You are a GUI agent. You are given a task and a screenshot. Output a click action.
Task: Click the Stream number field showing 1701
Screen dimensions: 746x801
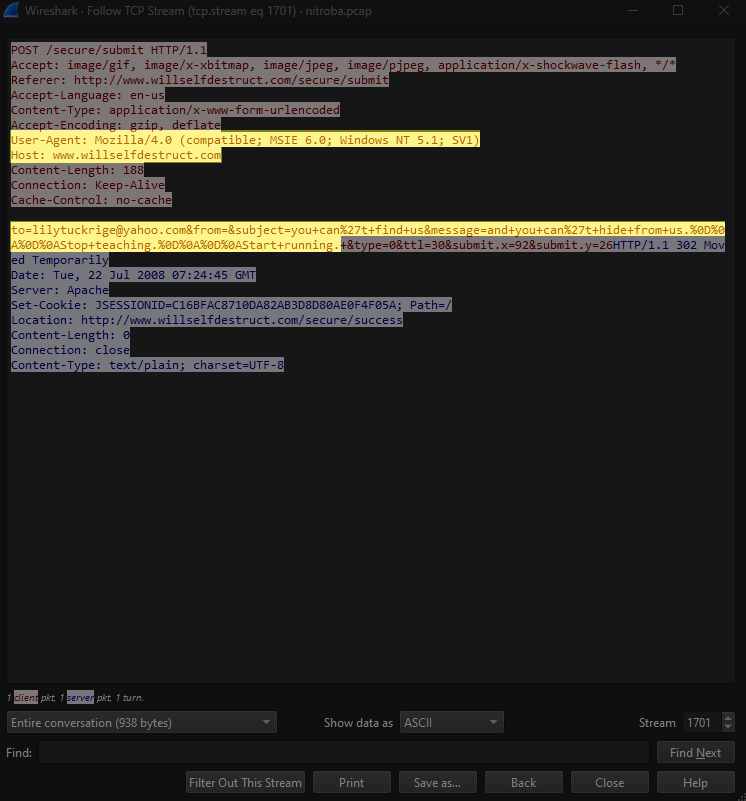tap(700, 722)
